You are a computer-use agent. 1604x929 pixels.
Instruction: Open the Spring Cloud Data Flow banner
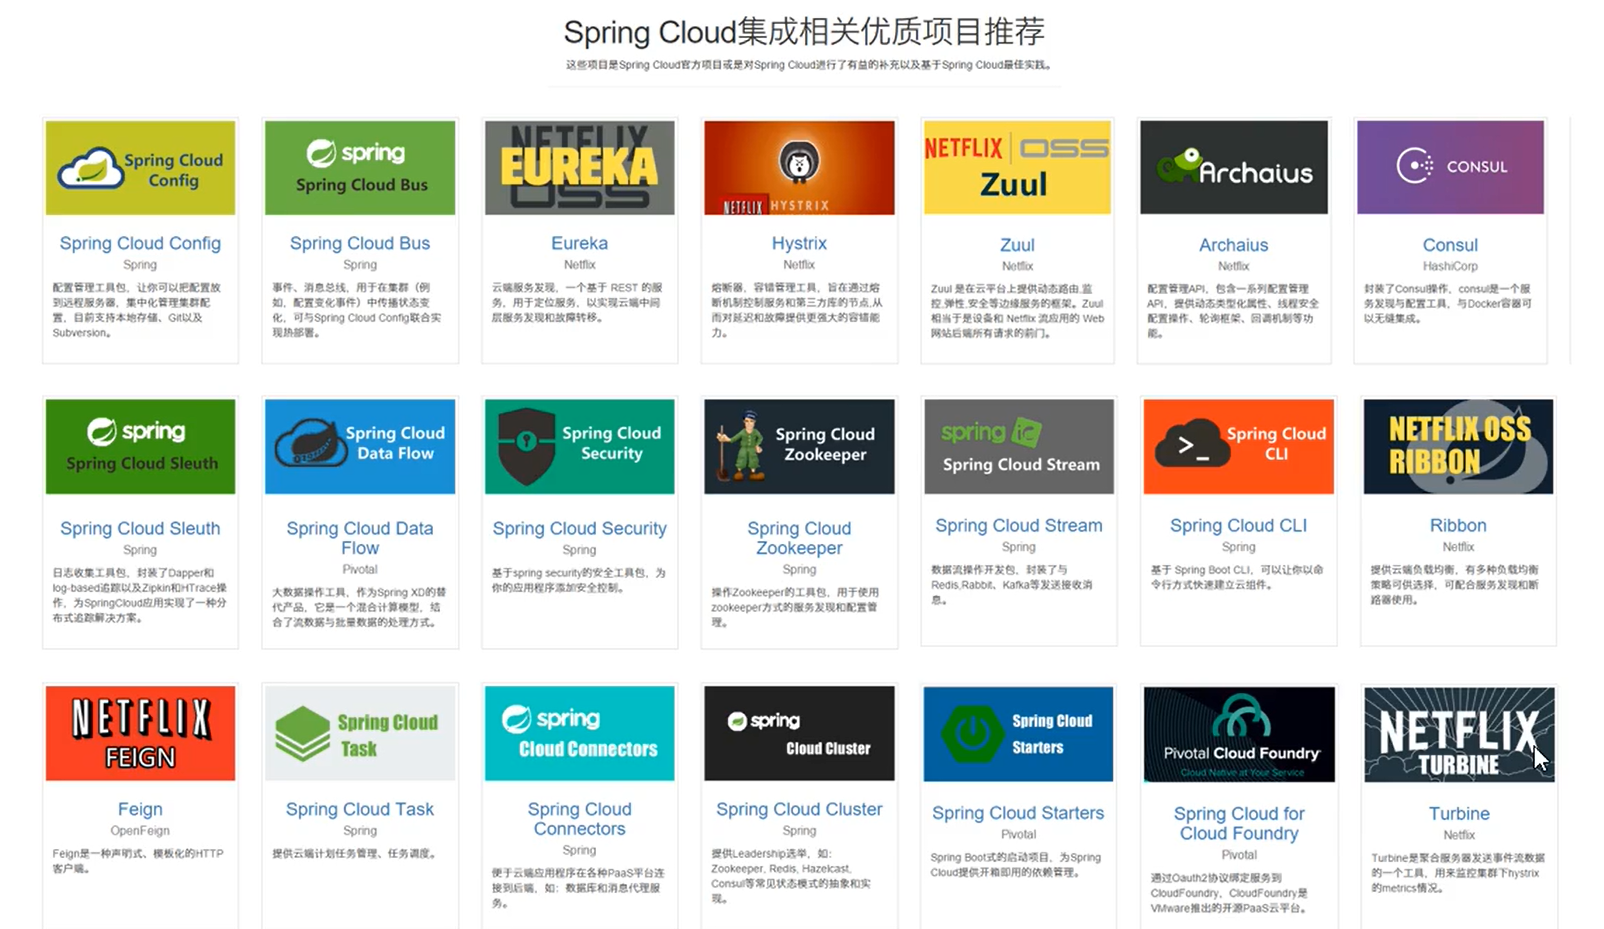(x=360, y=447)
